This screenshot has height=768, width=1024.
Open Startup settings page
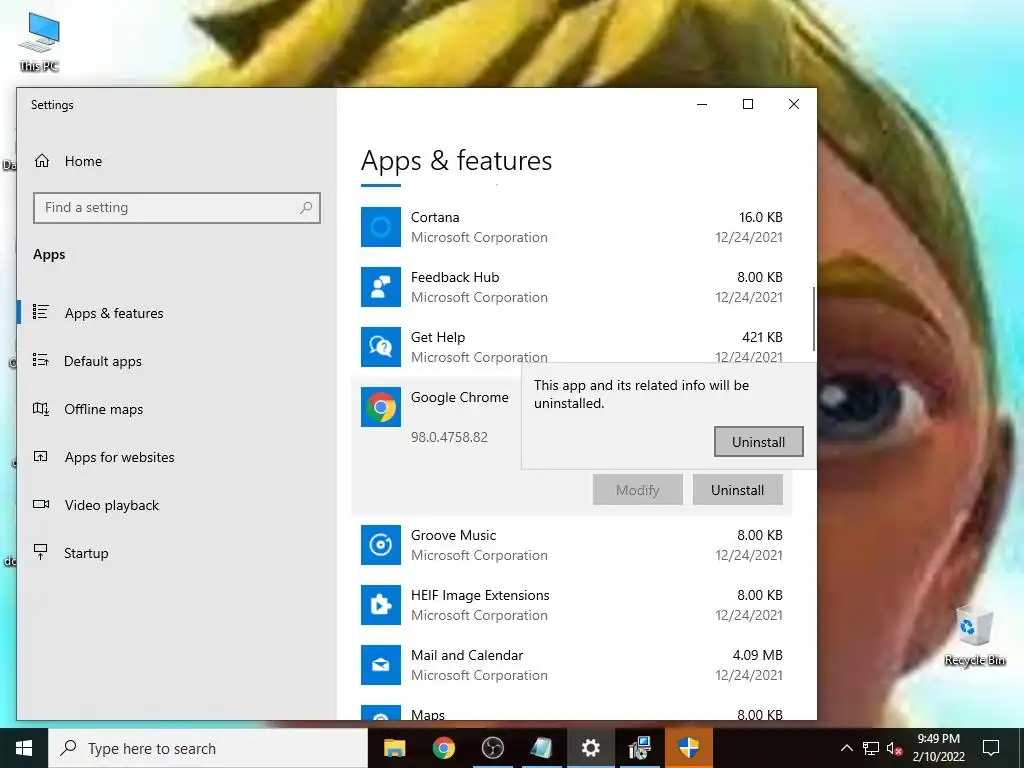86,553
